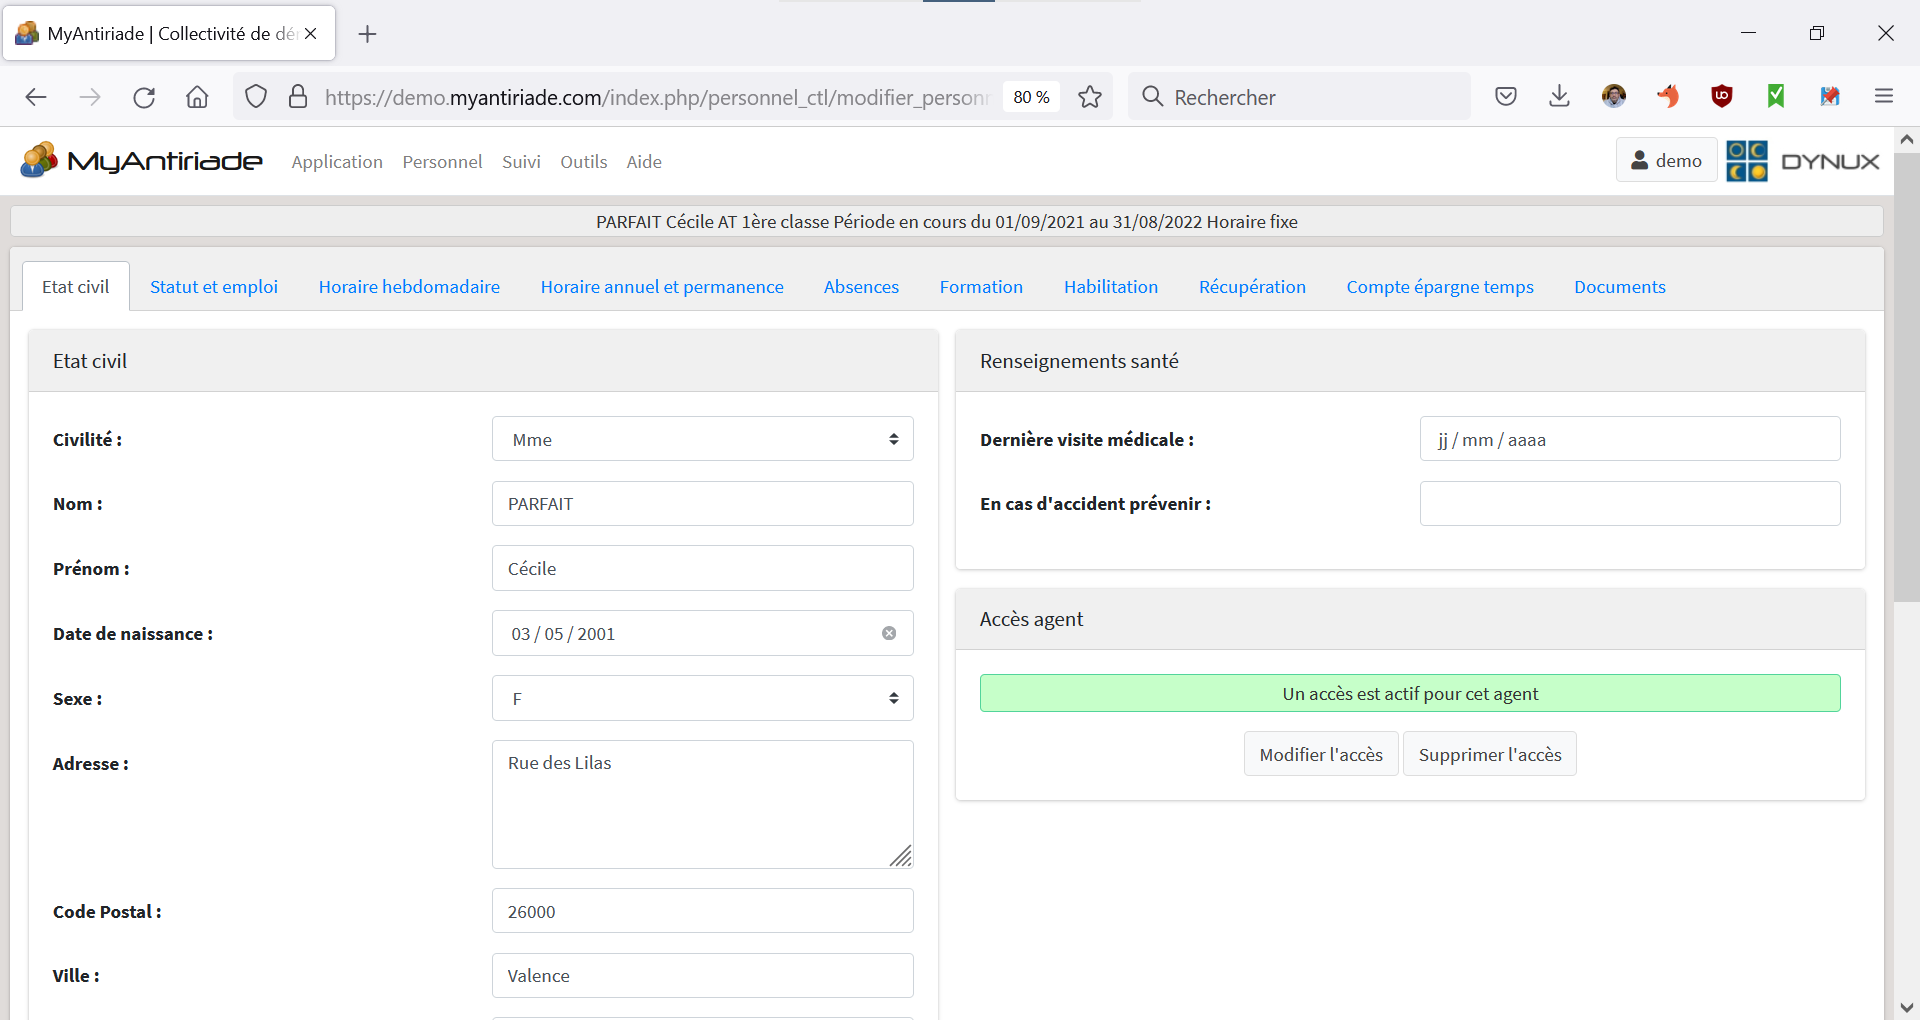
Task: Click the Supprimer l'accès button
Action: (x=1490, y=754)
